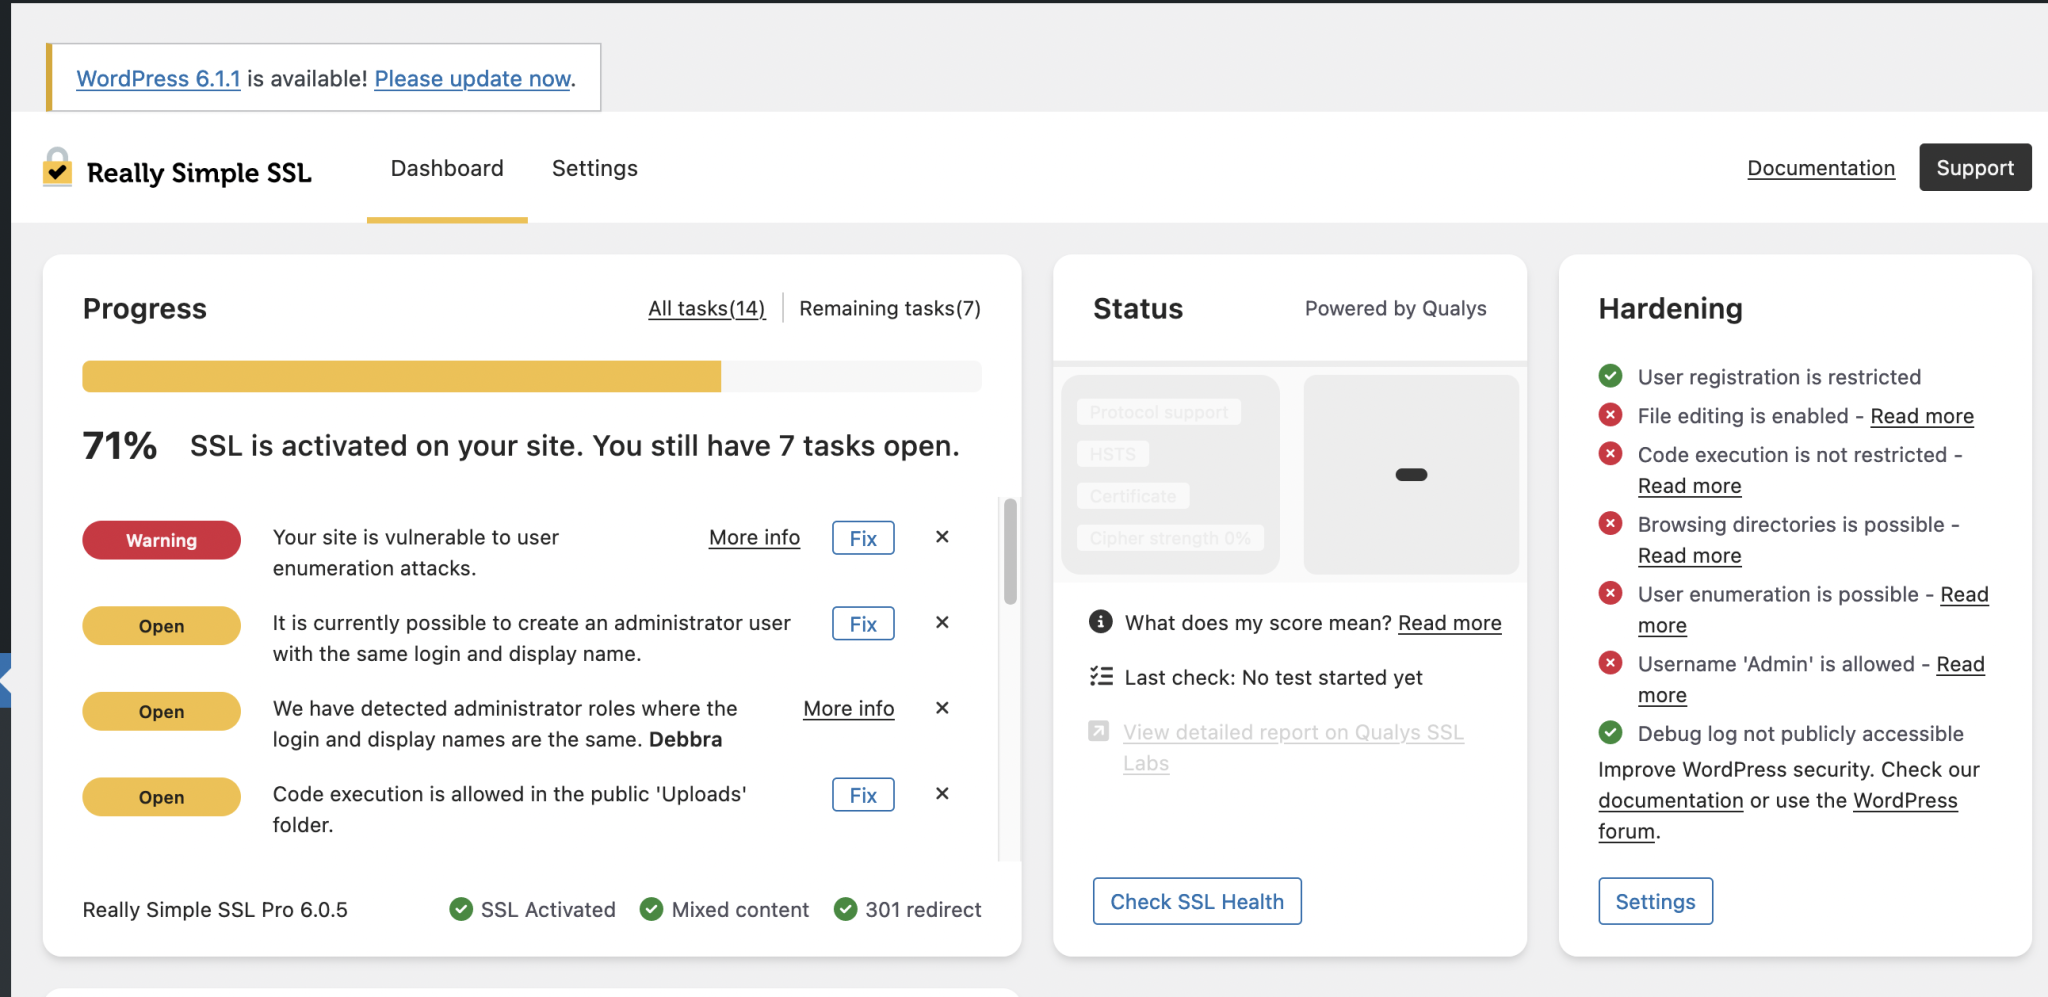The height and width of the screenshot is (997, 2048).
Task: Click the Really Simple SSL padlock logo
Action: pos(57,167)
